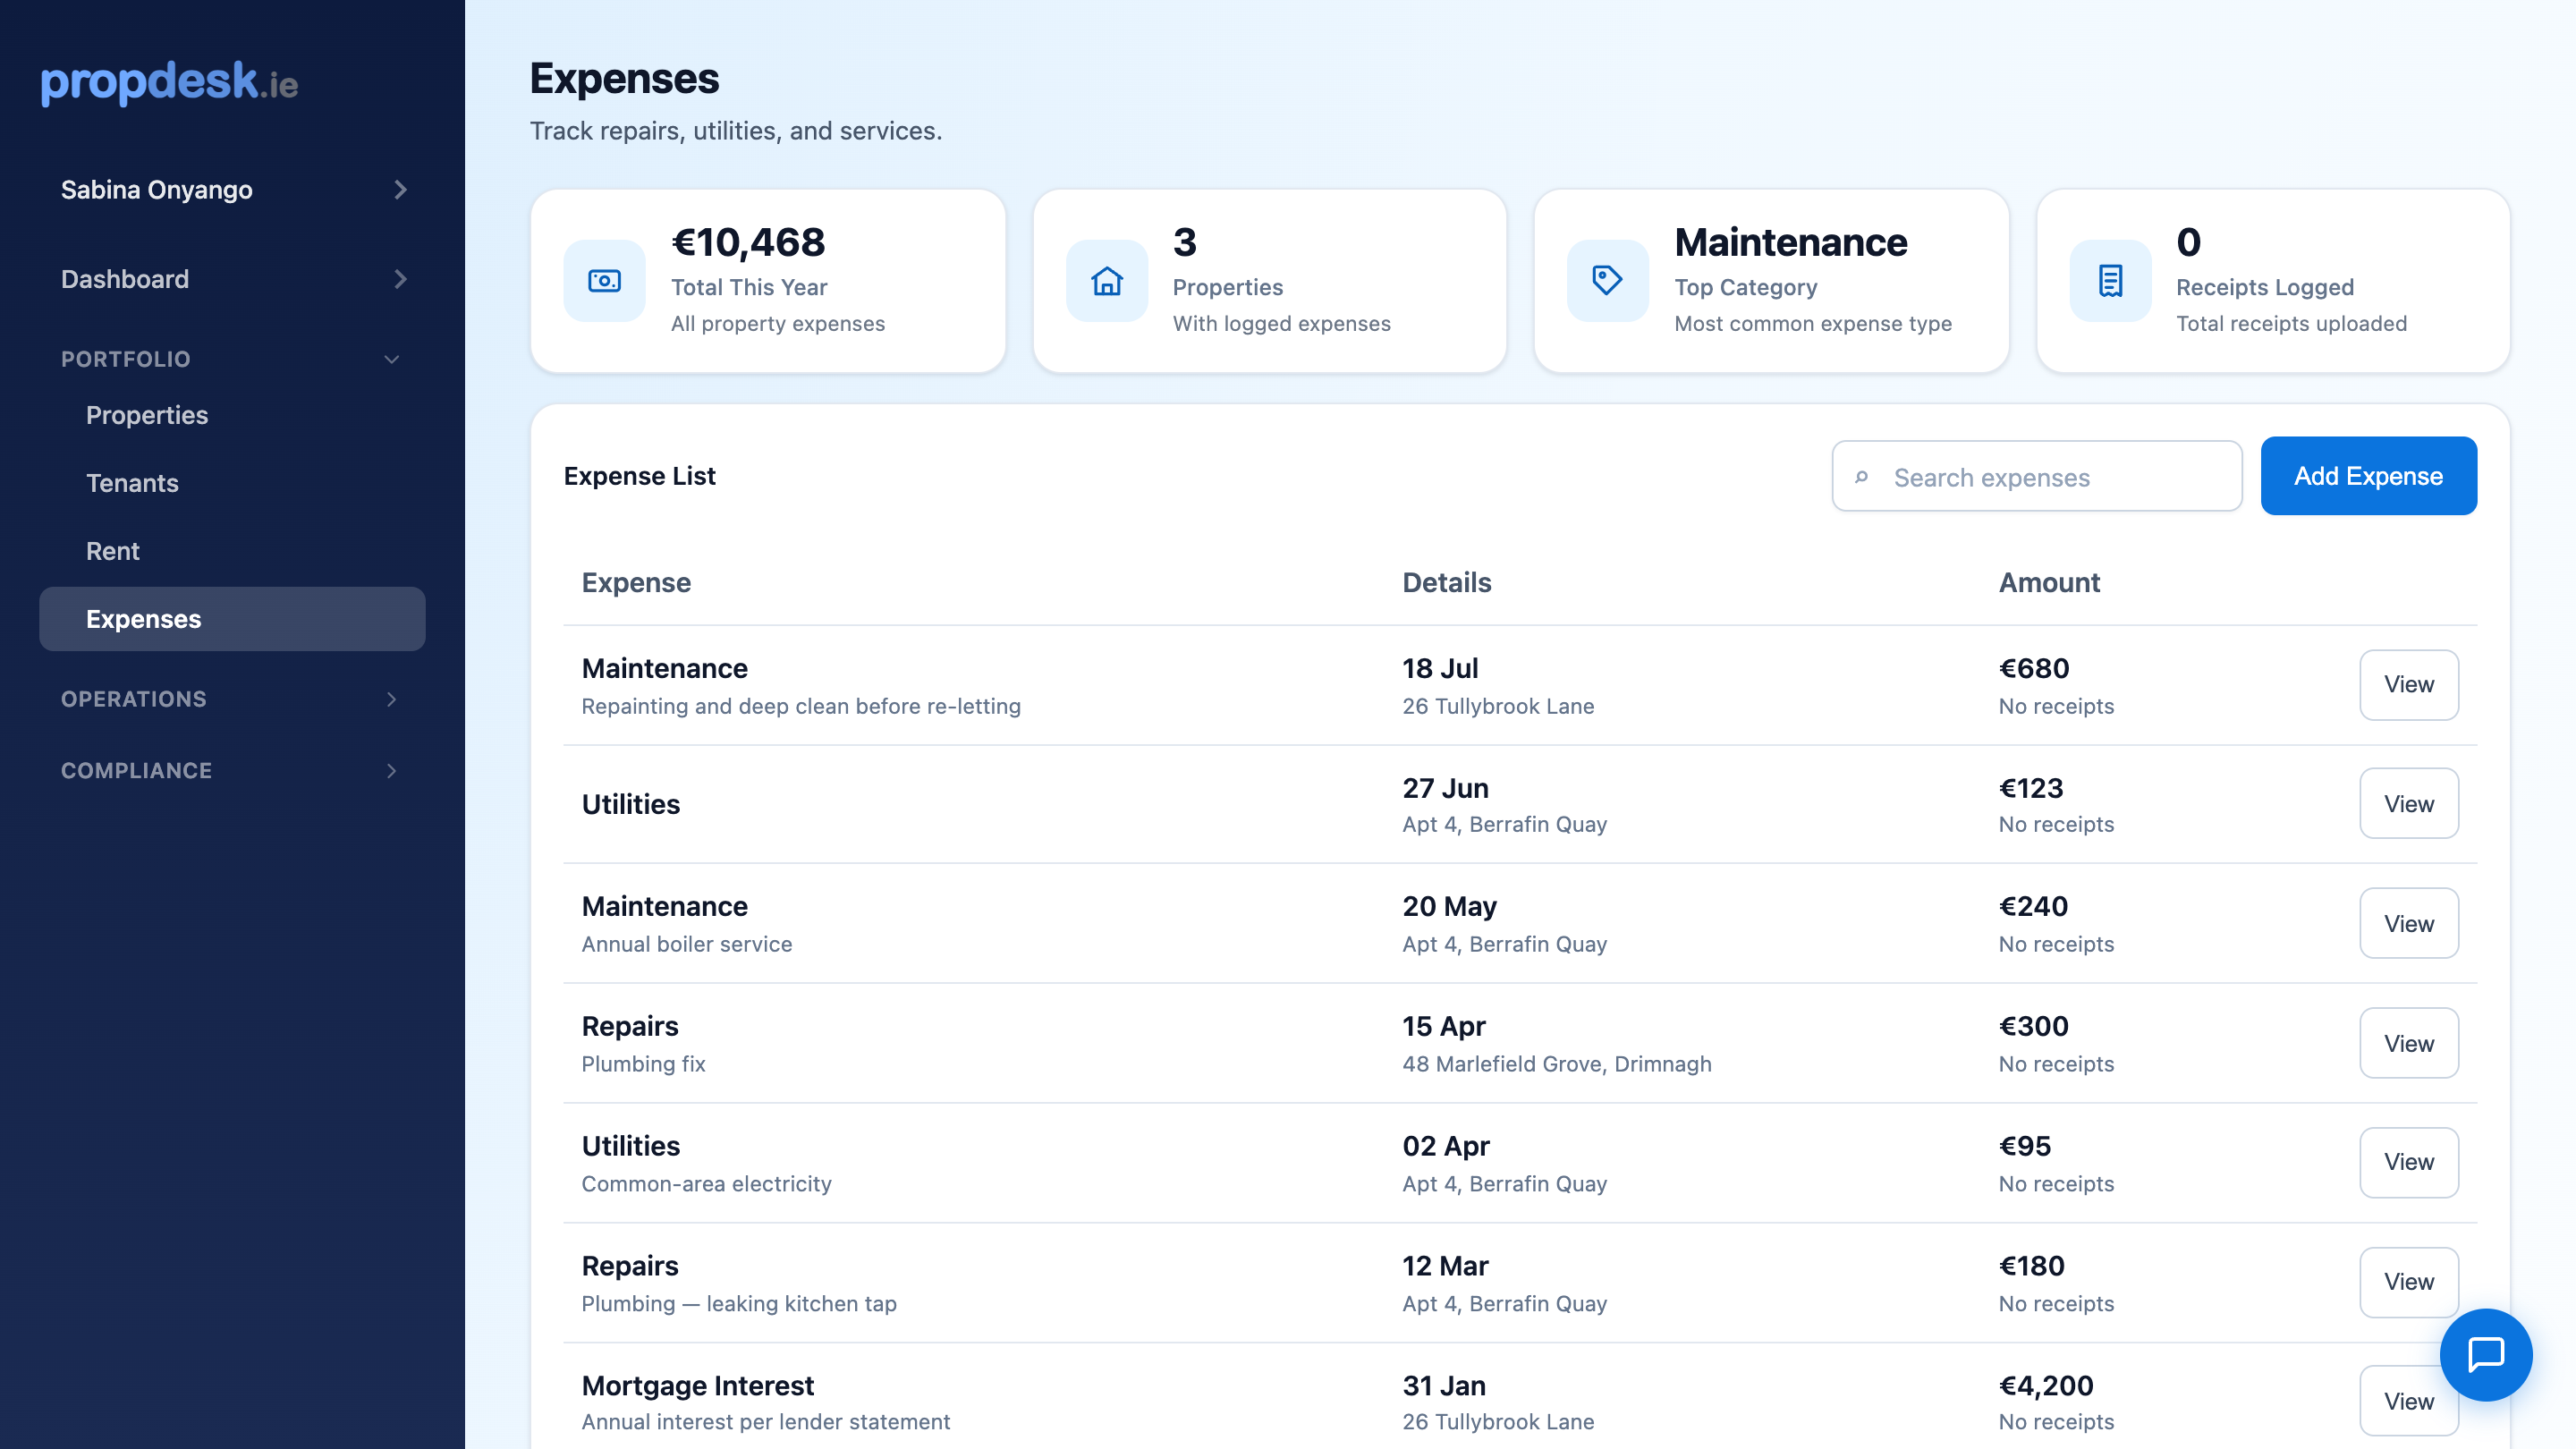View the €95 Common-area electricity expense

2408,1162
